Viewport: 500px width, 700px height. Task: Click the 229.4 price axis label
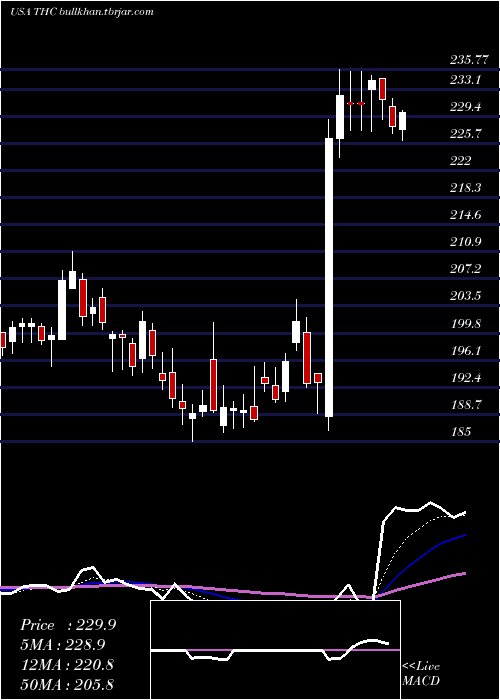[467, 107]
